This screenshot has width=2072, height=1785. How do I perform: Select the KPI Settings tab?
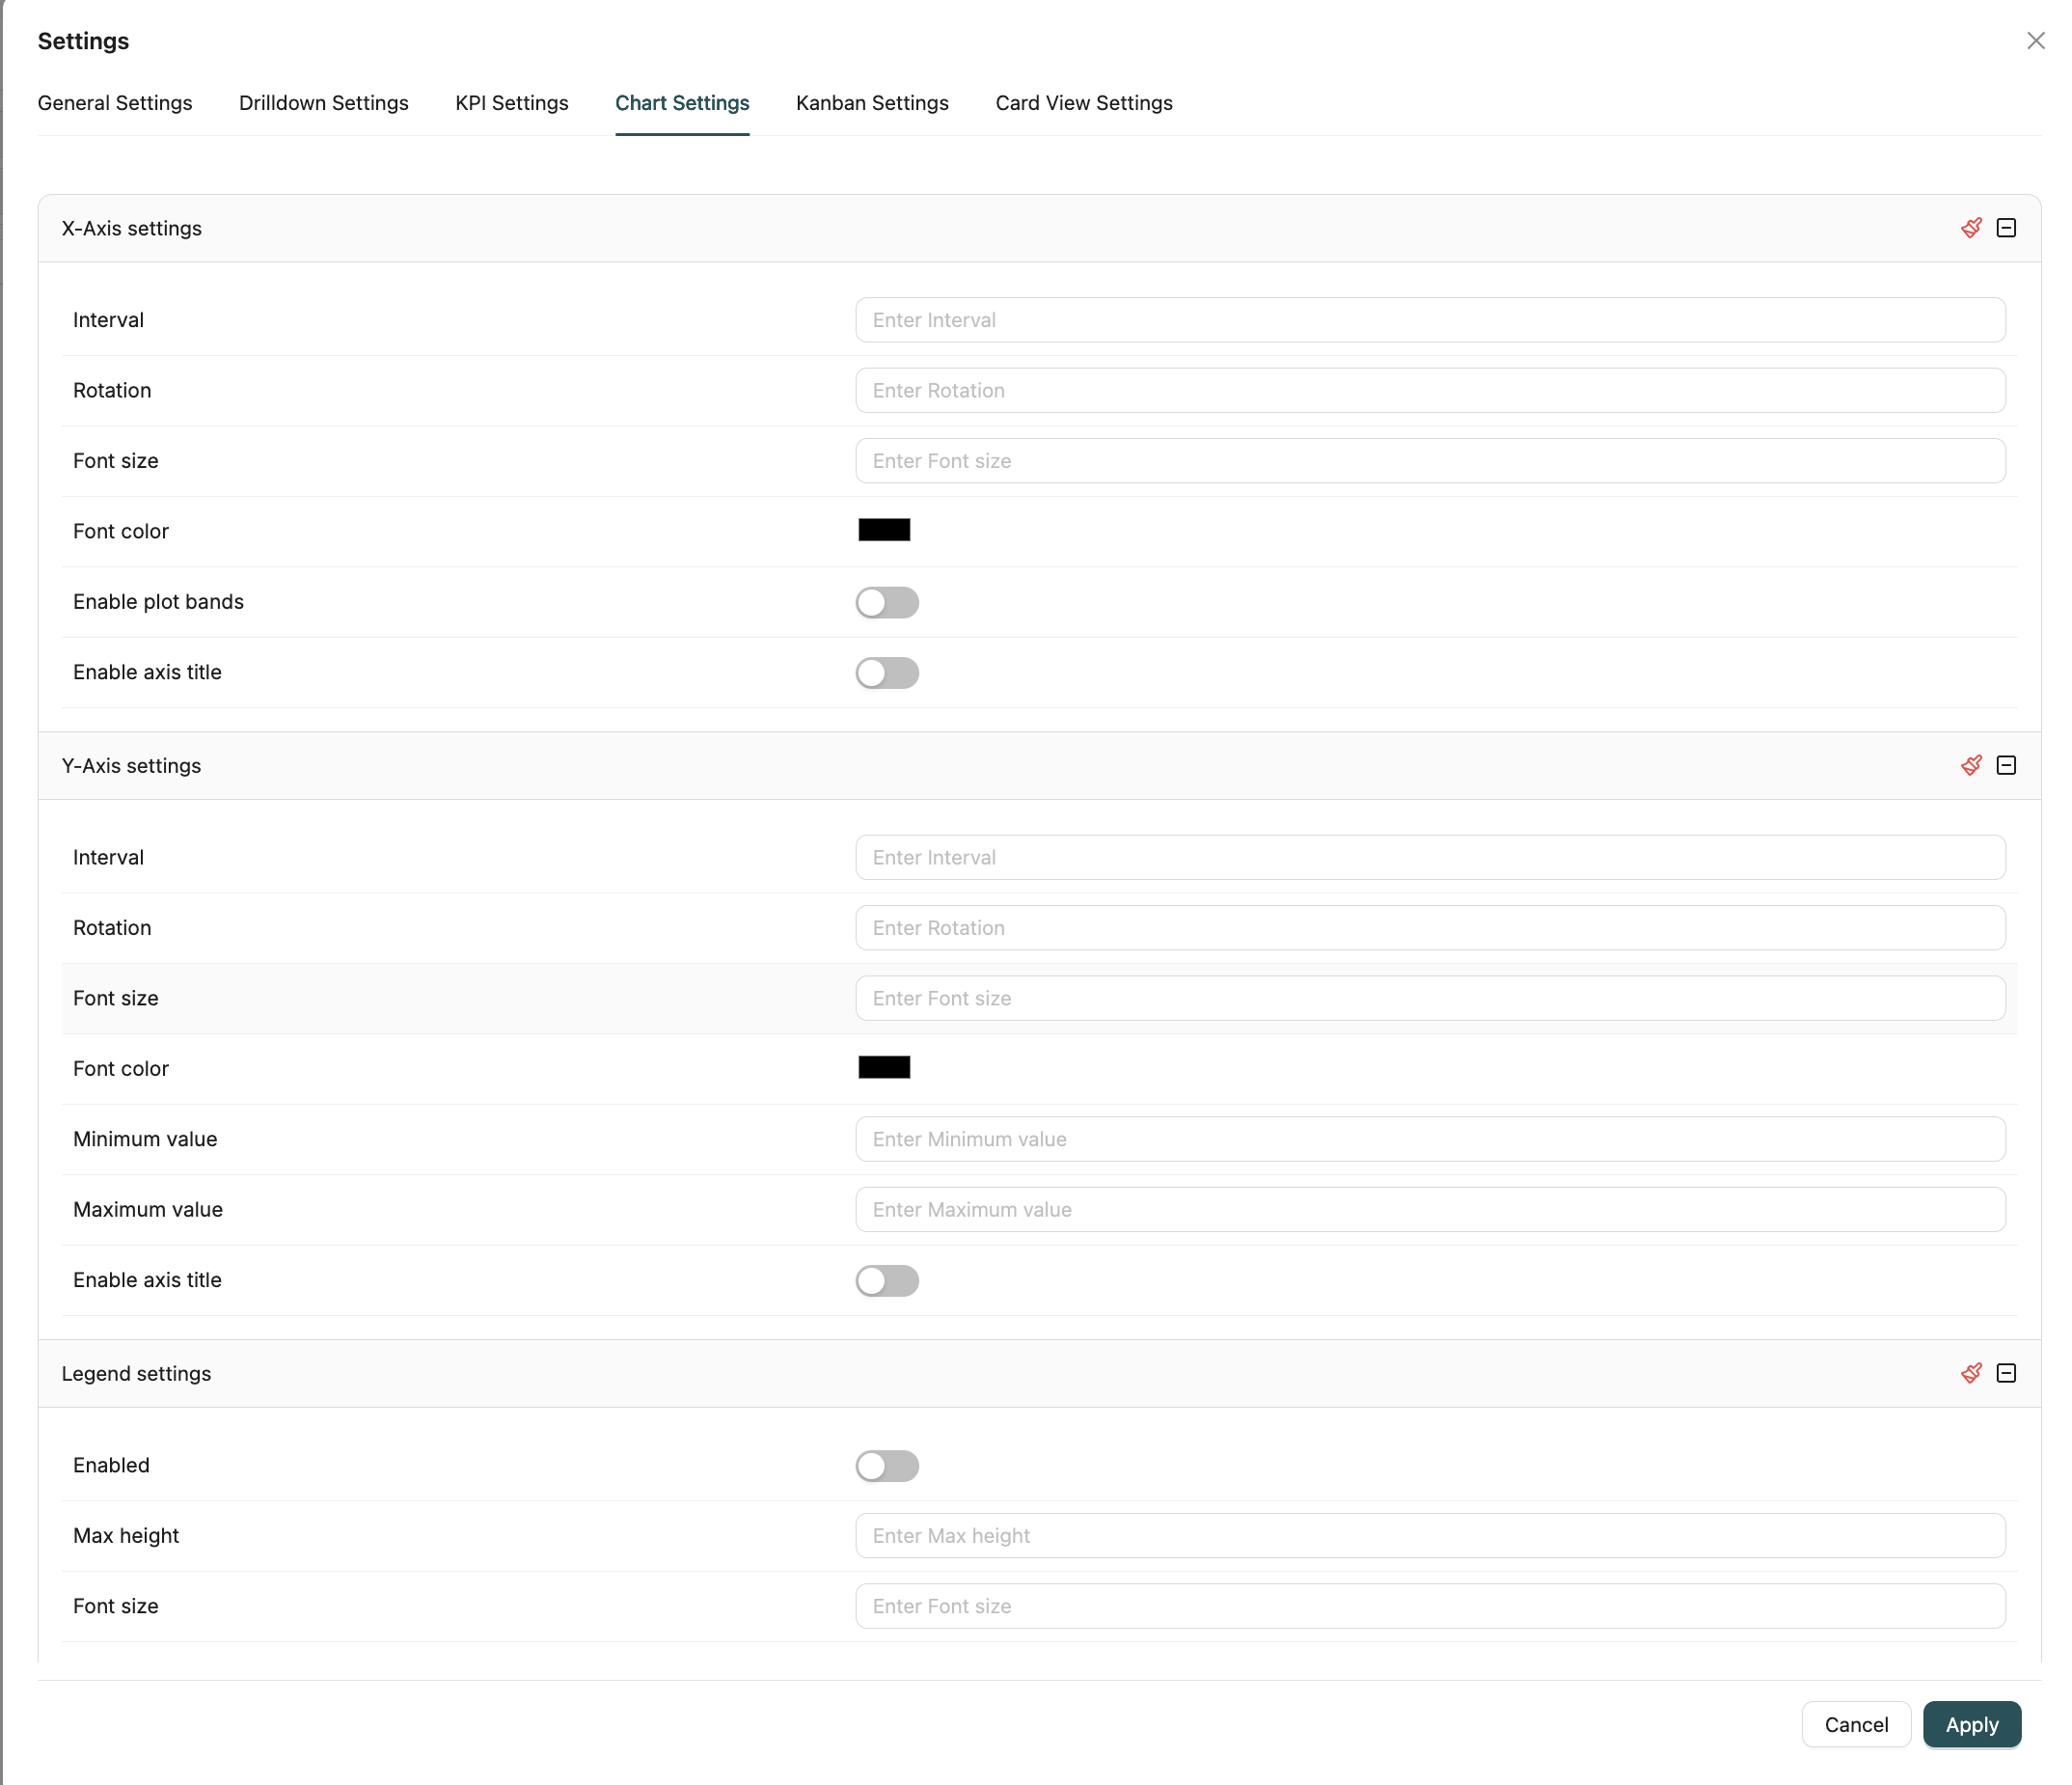click(x=511, y=103)
